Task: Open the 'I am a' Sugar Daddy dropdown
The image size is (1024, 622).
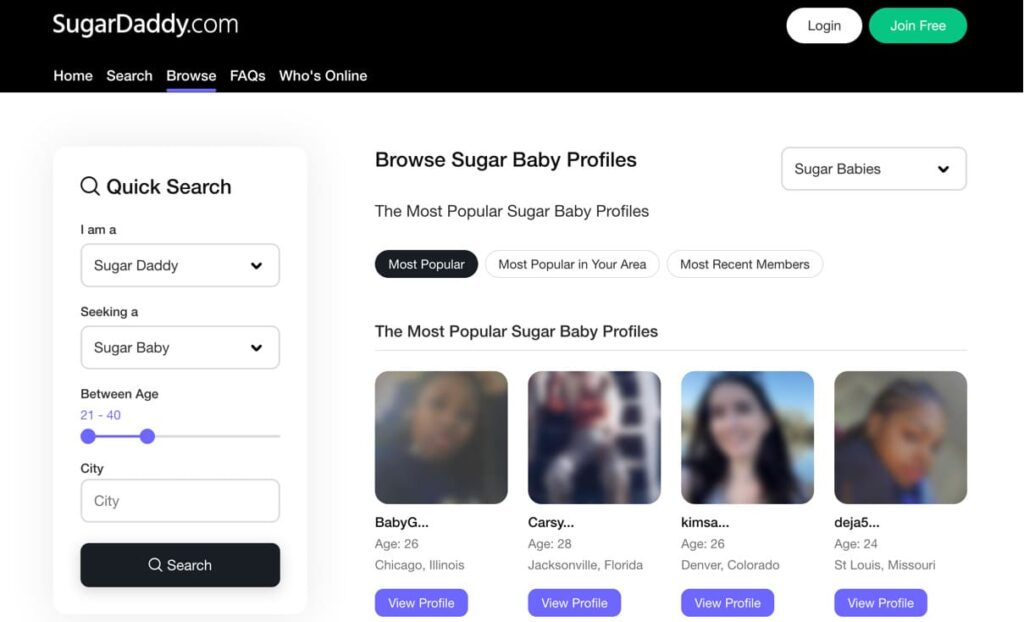Action: (179, 265)
